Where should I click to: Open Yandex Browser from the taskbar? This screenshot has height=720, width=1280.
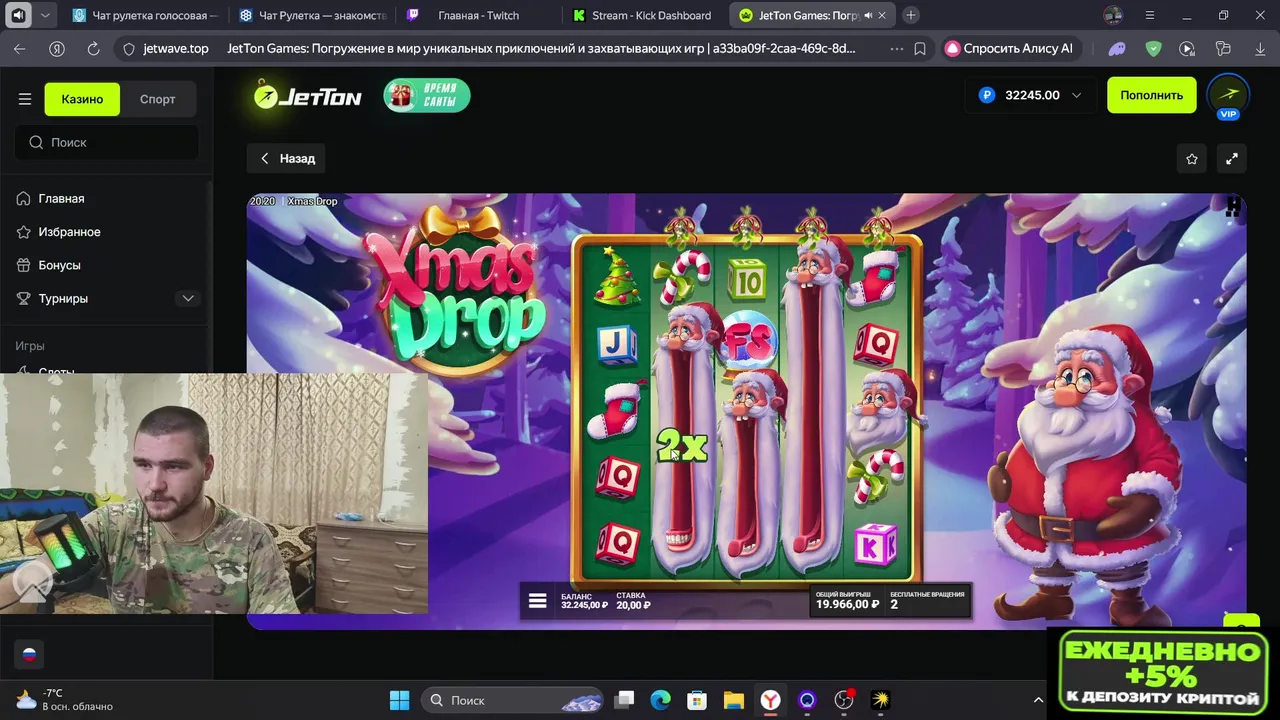770,700
